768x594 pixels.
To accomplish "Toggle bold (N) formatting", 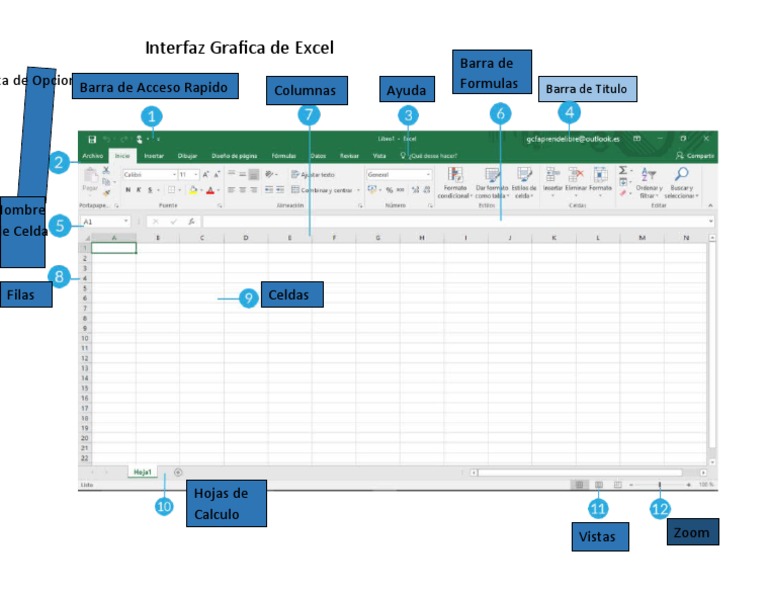I will tap(127, 189).
